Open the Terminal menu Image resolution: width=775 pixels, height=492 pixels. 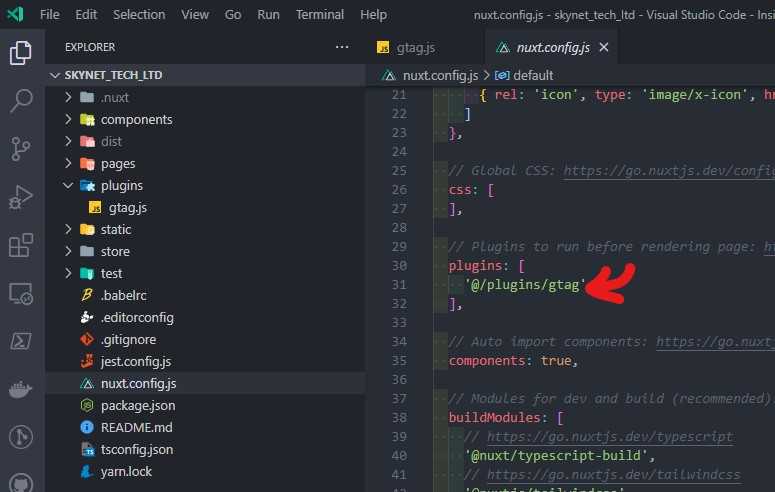point(320,15)
